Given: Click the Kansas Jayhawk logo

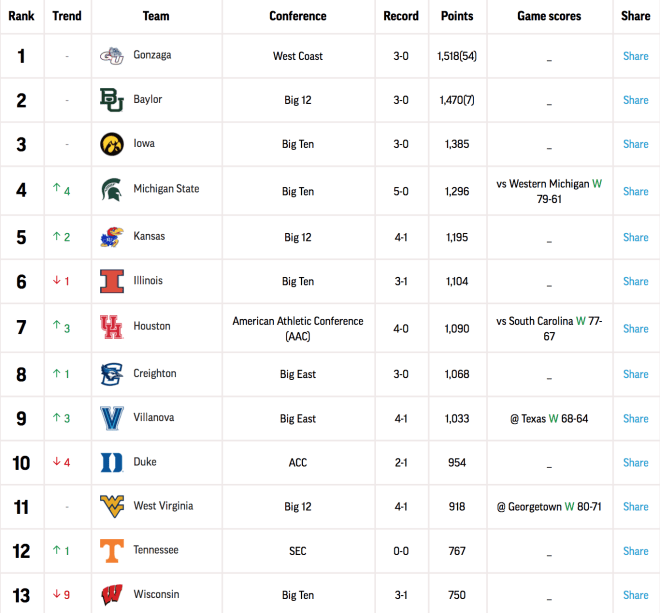Looking at the screenshot, I should pos(112,237).
